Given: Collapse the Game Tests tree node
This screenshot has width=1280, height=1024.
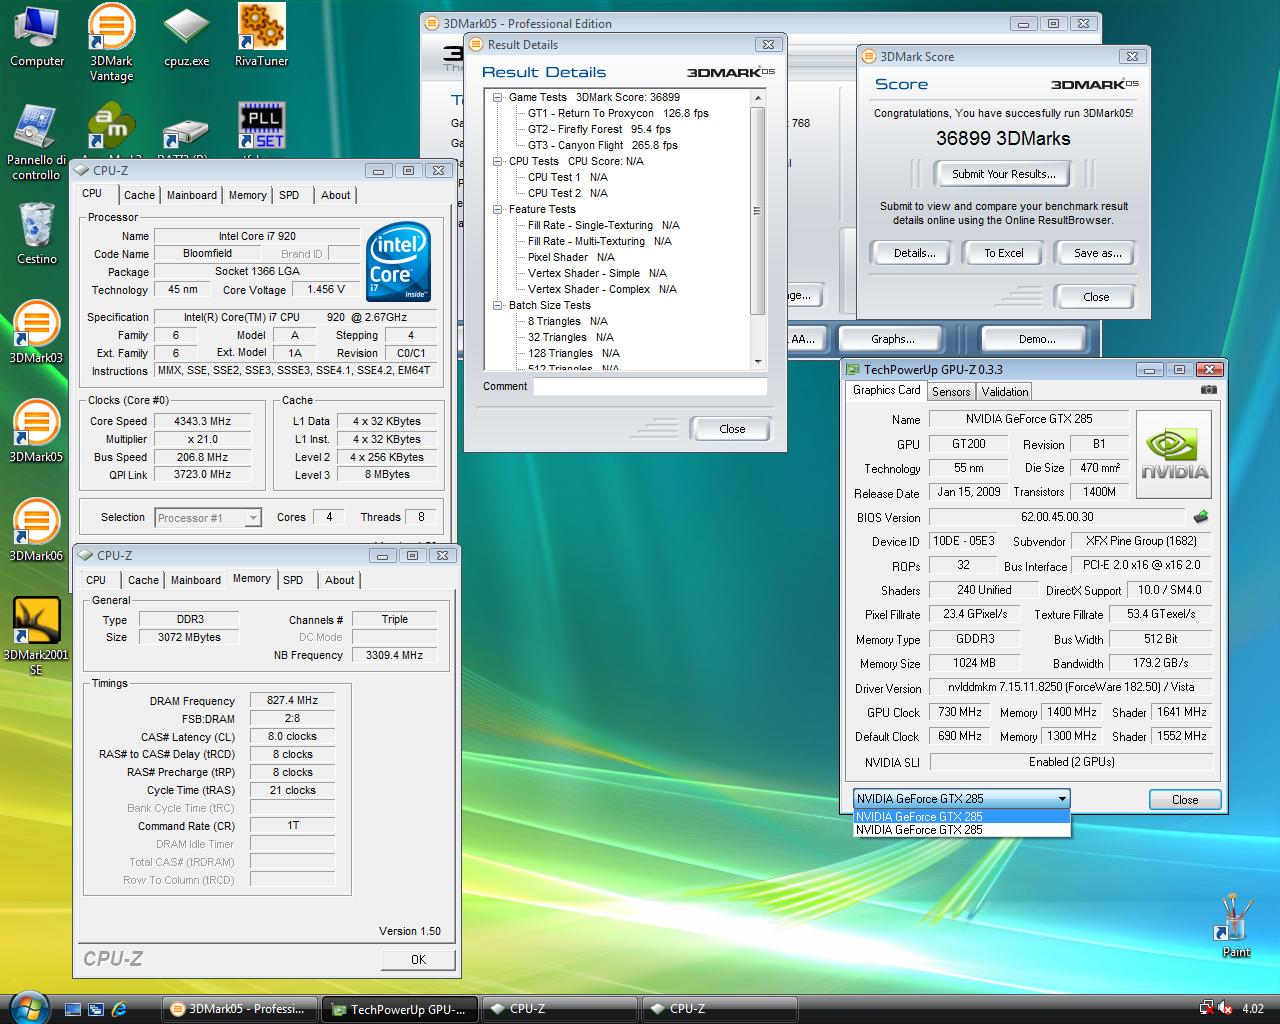Looking at the screenshot, I should 498,97.
